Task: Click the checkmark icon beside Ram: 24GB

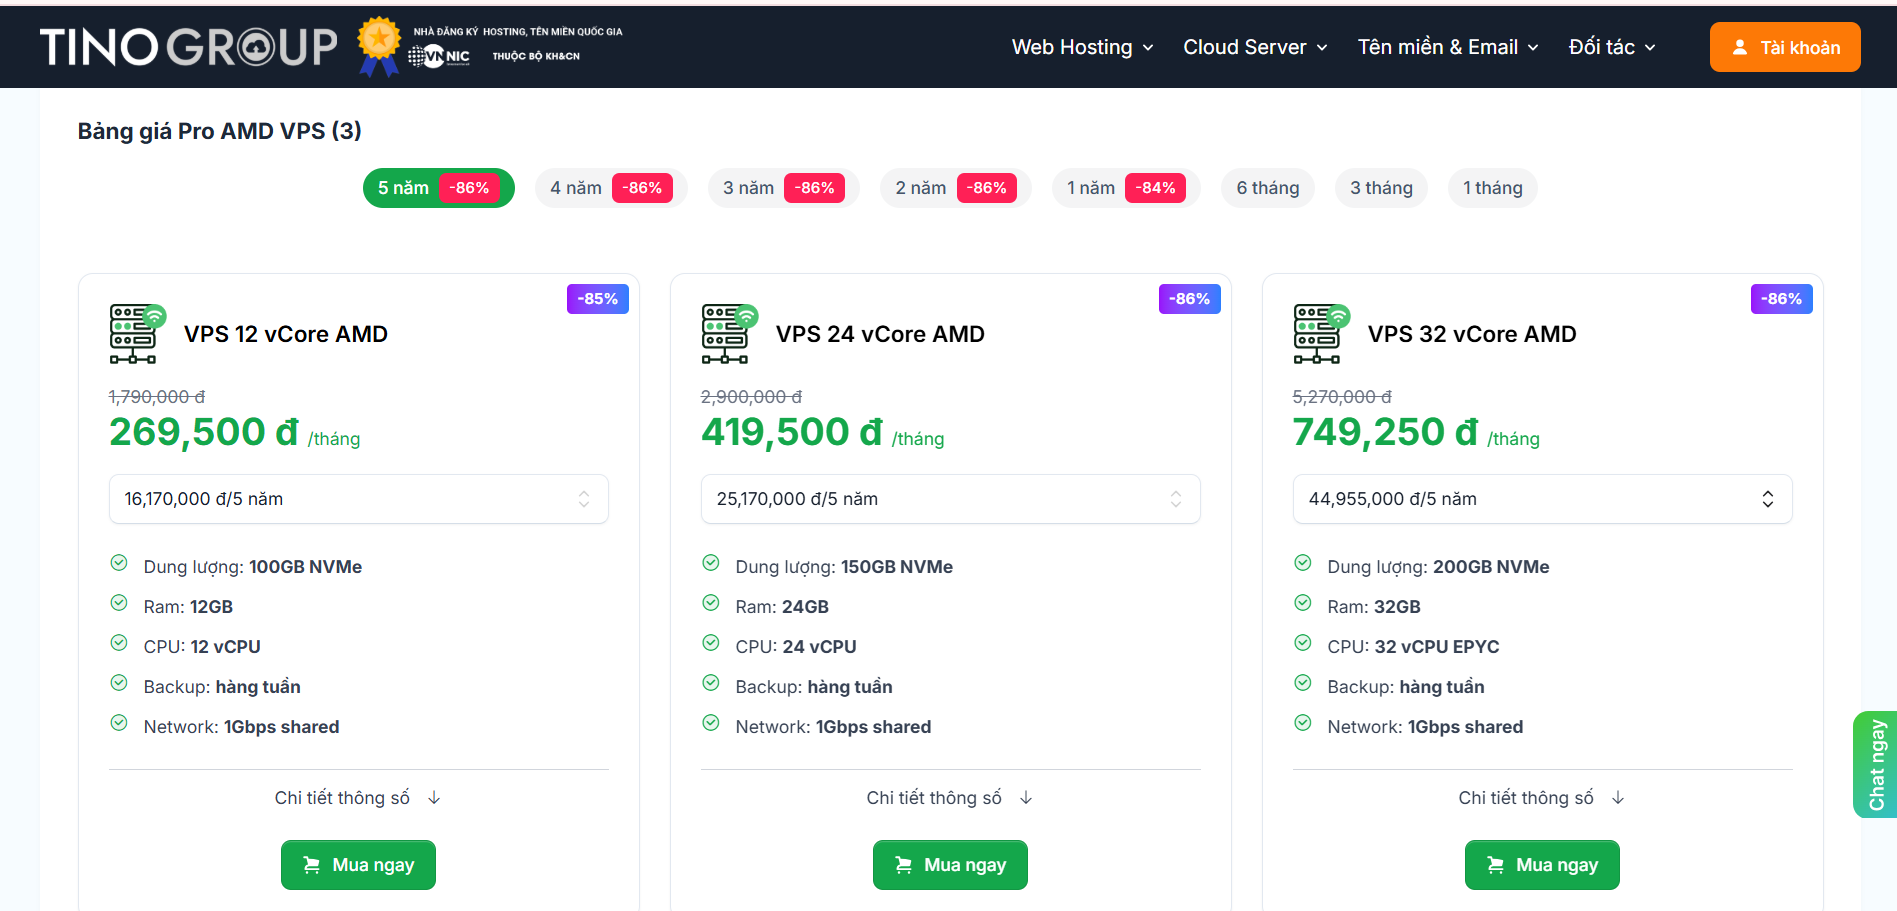Action: tap(711, 603)
